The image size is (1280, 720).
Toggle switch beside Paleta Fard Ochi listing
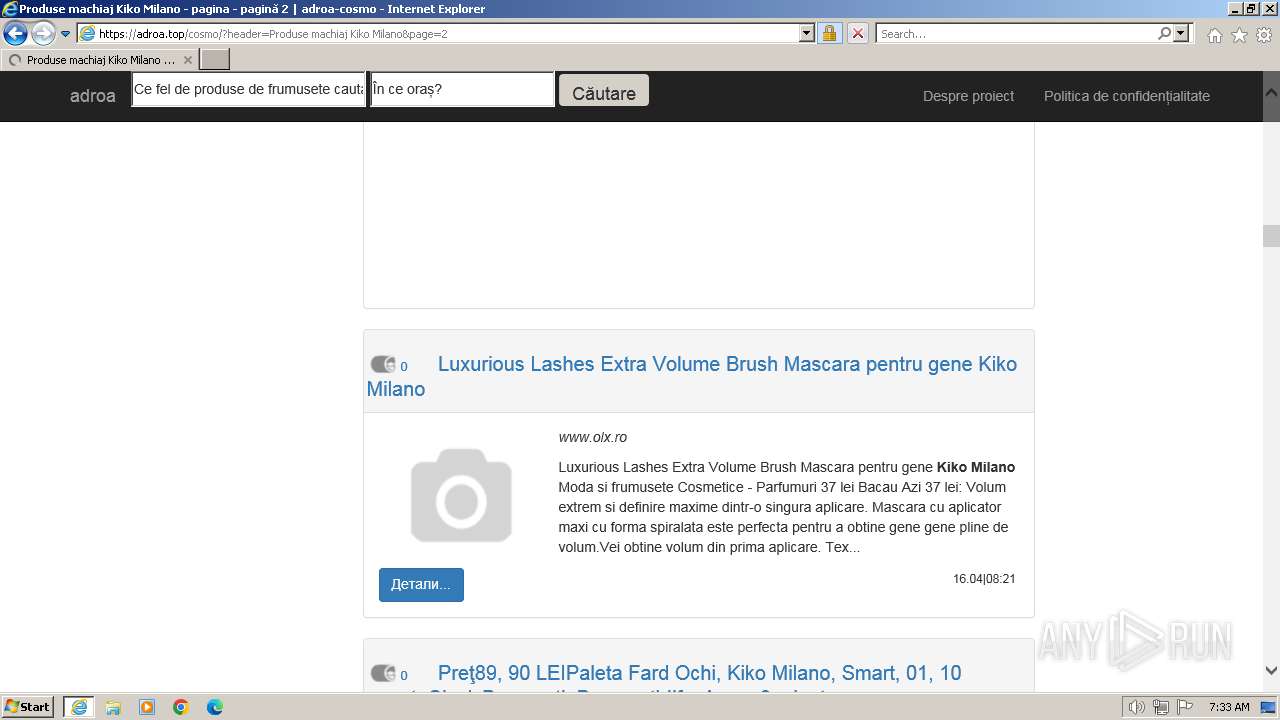click(x=383, y=674)
